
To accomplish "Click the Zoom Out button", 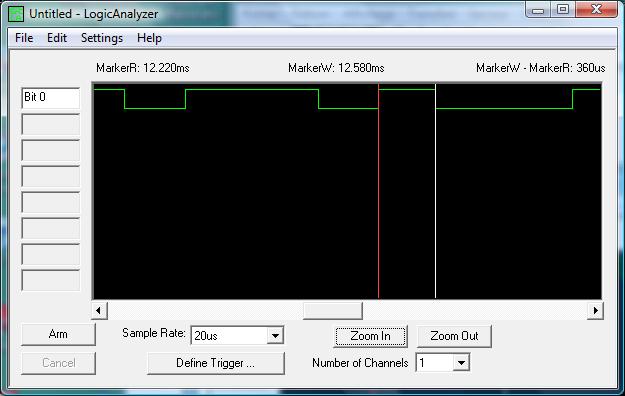I will tap(454, 336).
